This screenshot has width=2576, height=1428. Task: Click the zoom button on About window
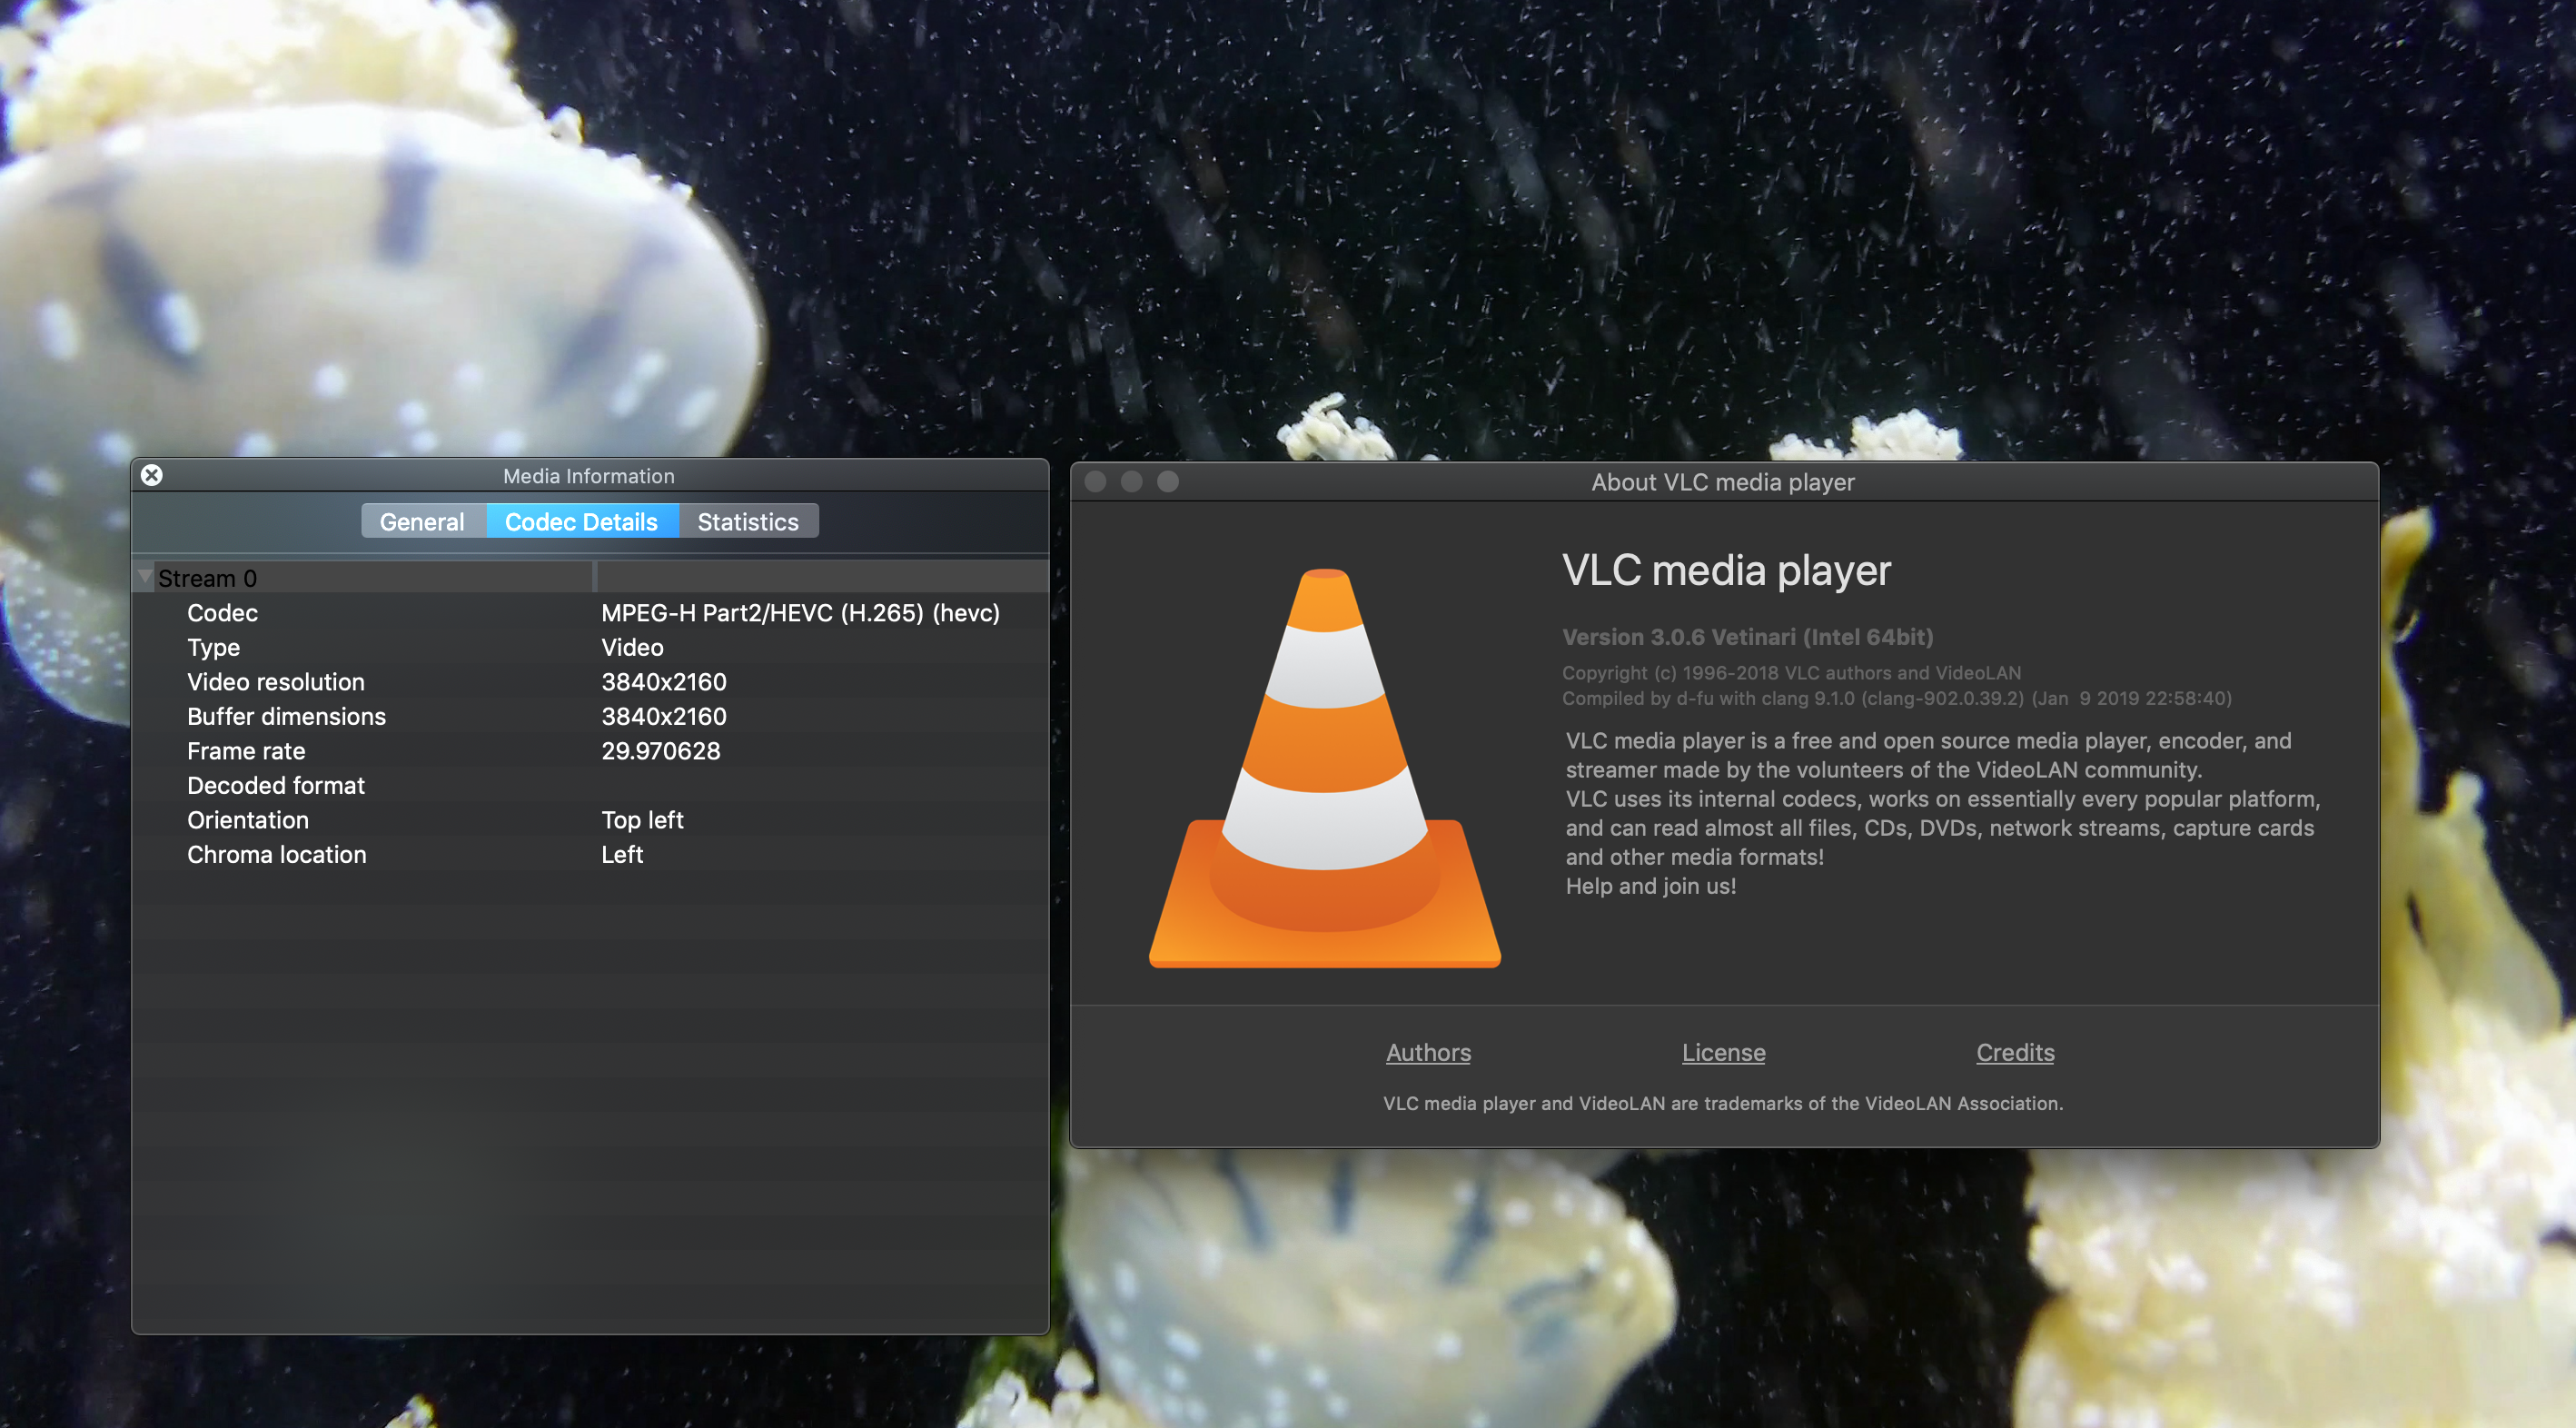[x=1168, y=482]
